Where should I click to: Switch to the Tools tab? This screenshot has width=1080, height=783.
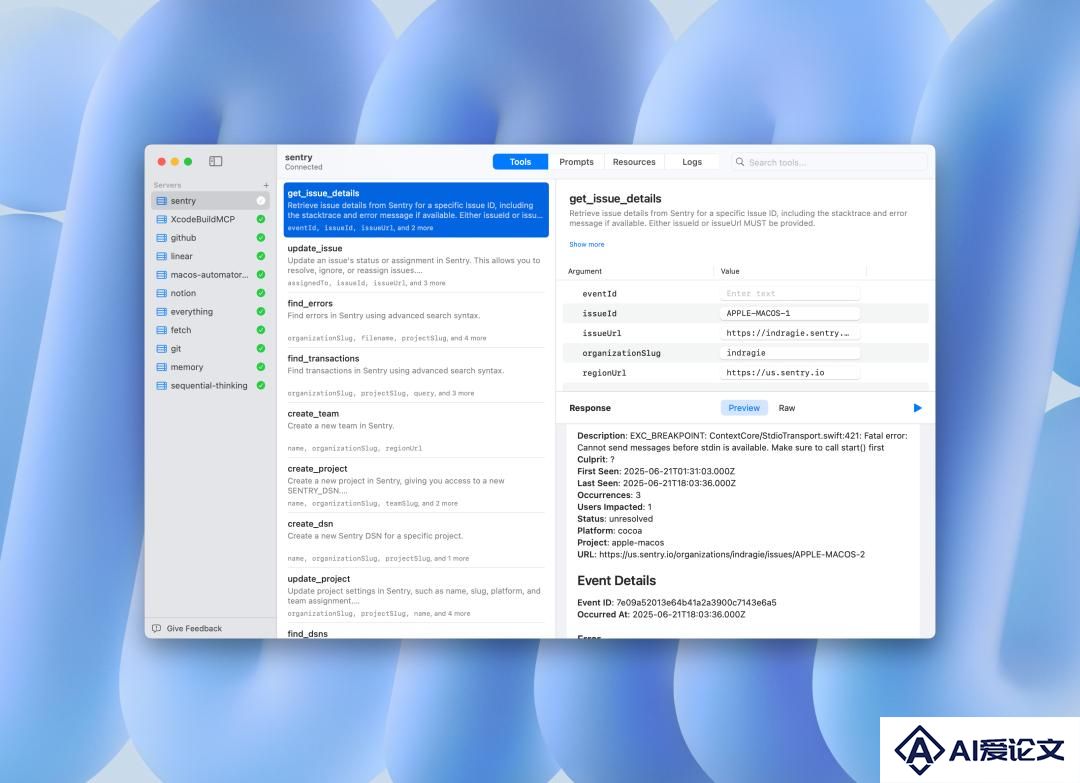tap(521, 163)
